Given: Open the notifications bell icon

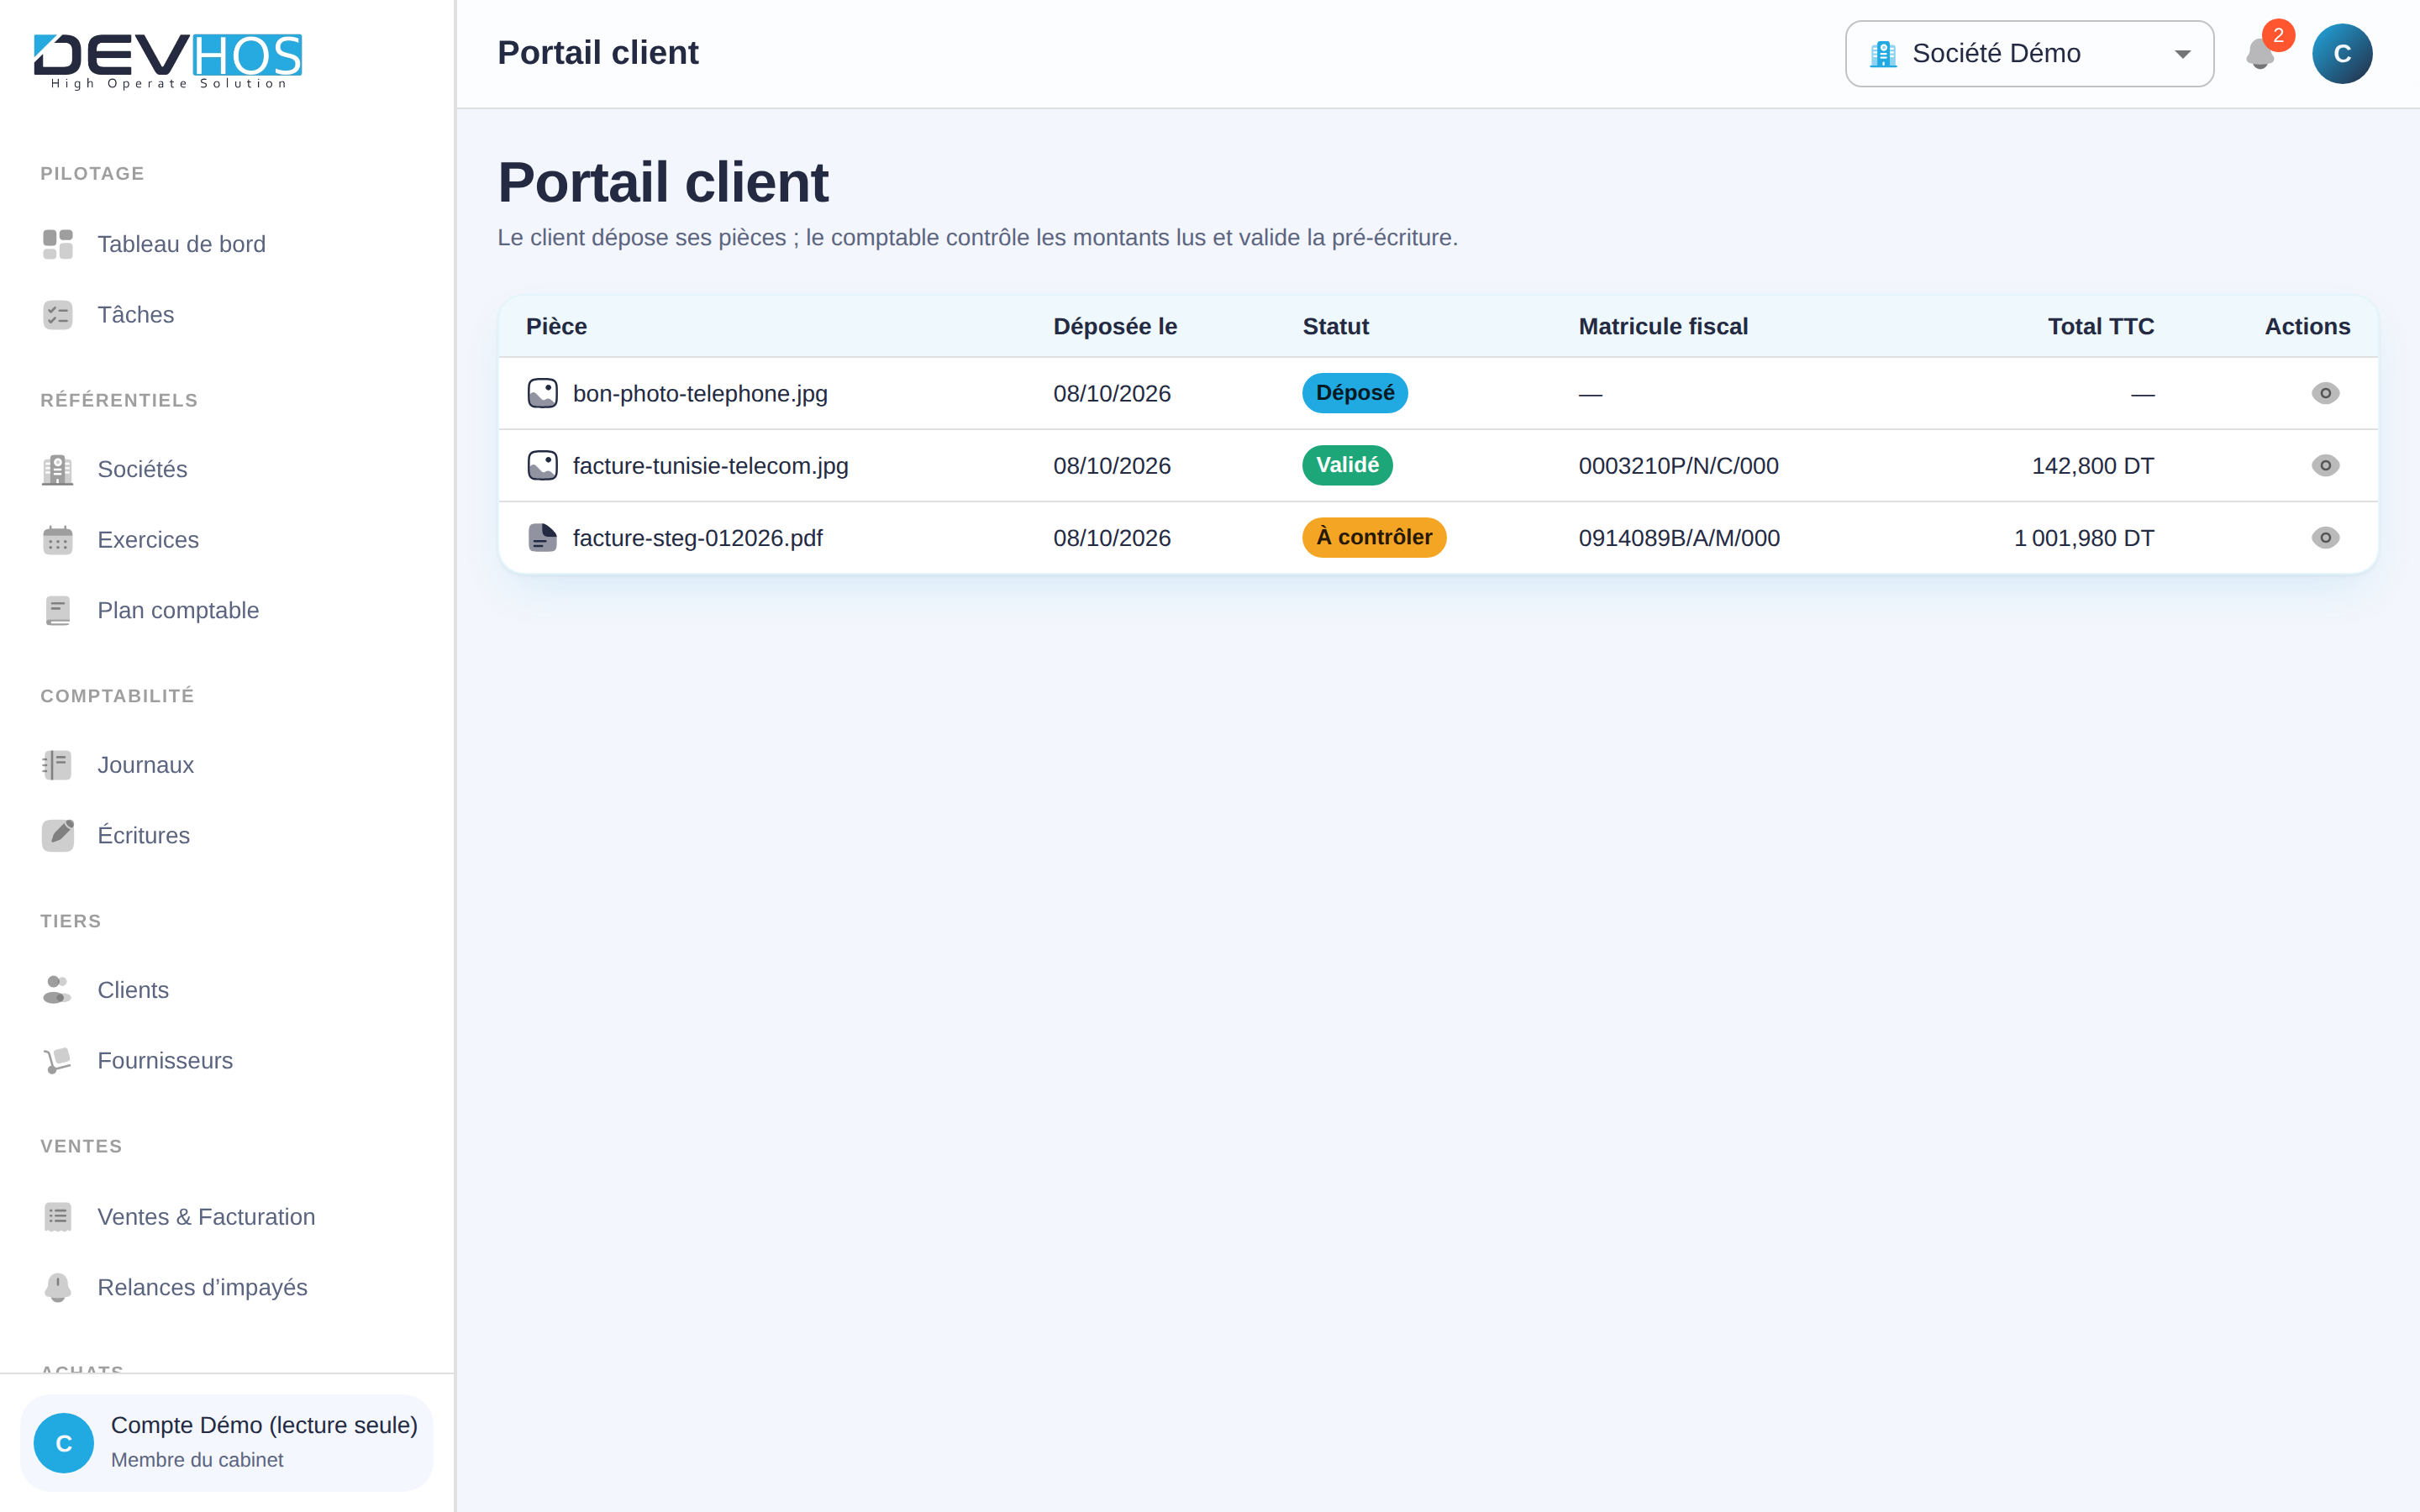Looking at the screenshot, I should (x=2259, y=54).
